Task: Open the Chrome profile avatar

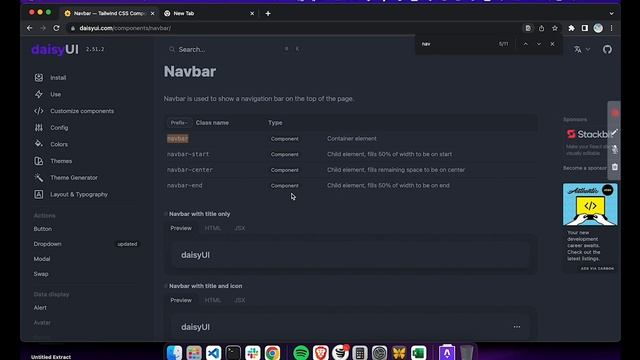Action: [x=598, y=28]
